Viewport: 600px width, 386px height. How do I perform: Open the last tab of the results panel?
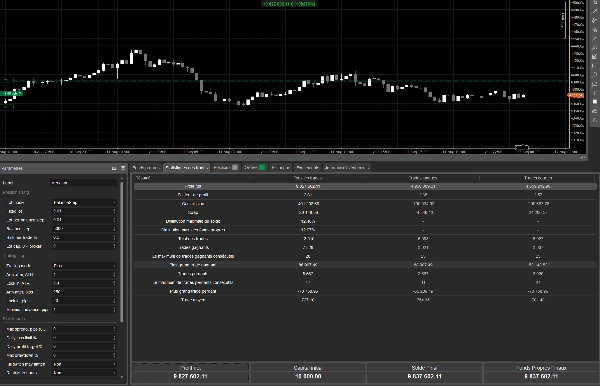tap(347, 168)
